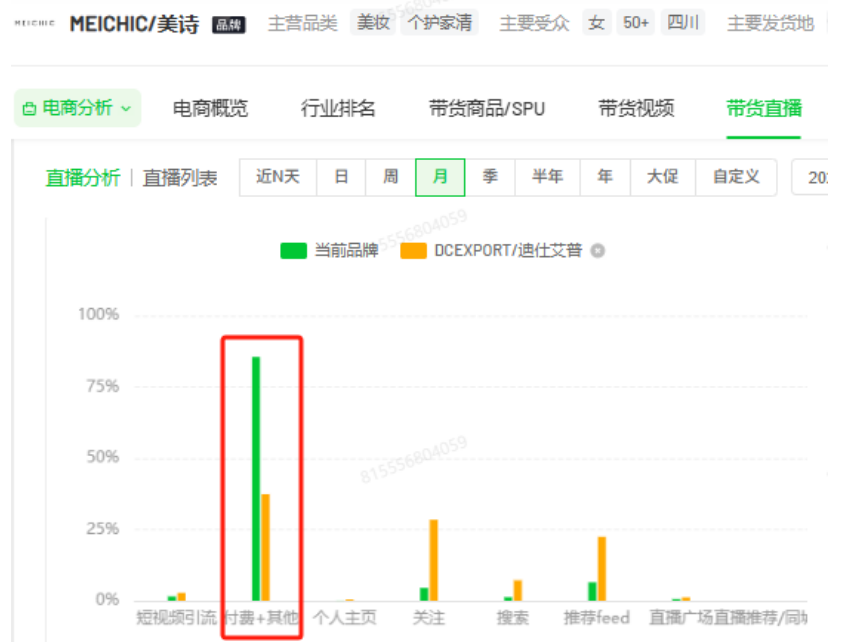851x642 pixels.
Task: Click green 付费+其他 bar in chart
Action: [256, 478]
